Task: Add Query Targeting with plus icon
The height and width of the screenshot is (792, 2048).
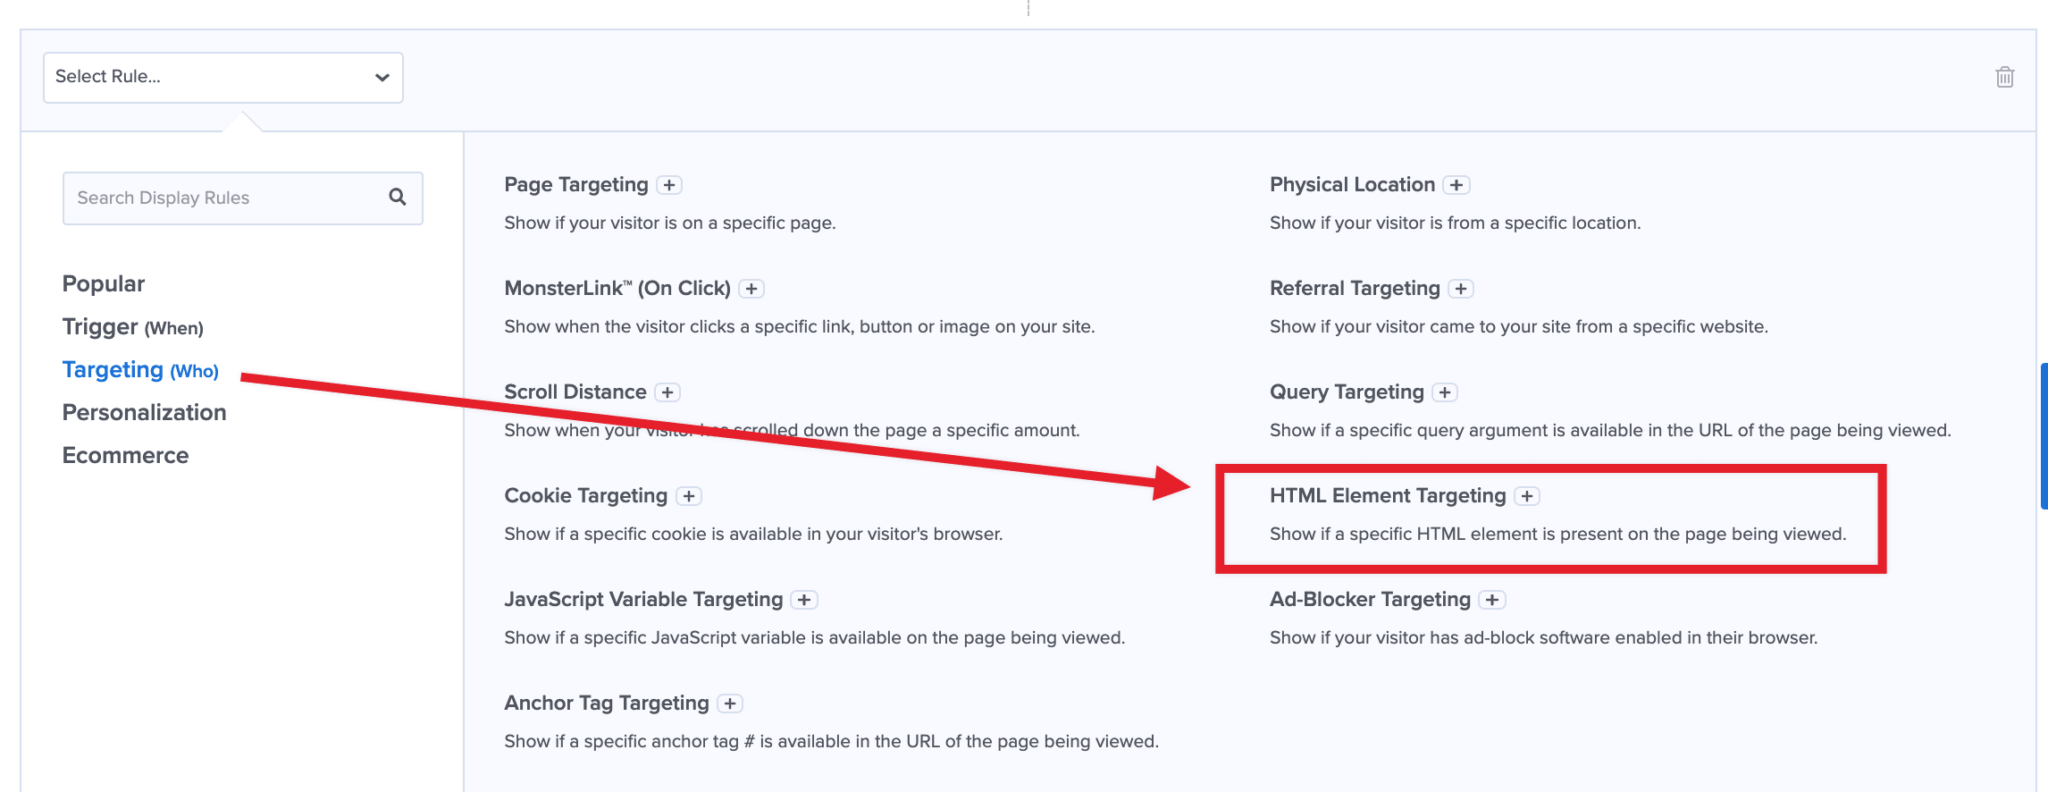Action: pyautogui.click(x=1444, y=392)
